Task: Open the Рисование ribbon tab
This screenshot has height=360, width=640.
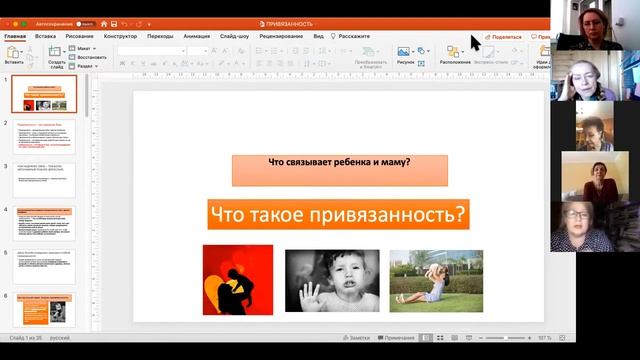Action: point(80,36)
